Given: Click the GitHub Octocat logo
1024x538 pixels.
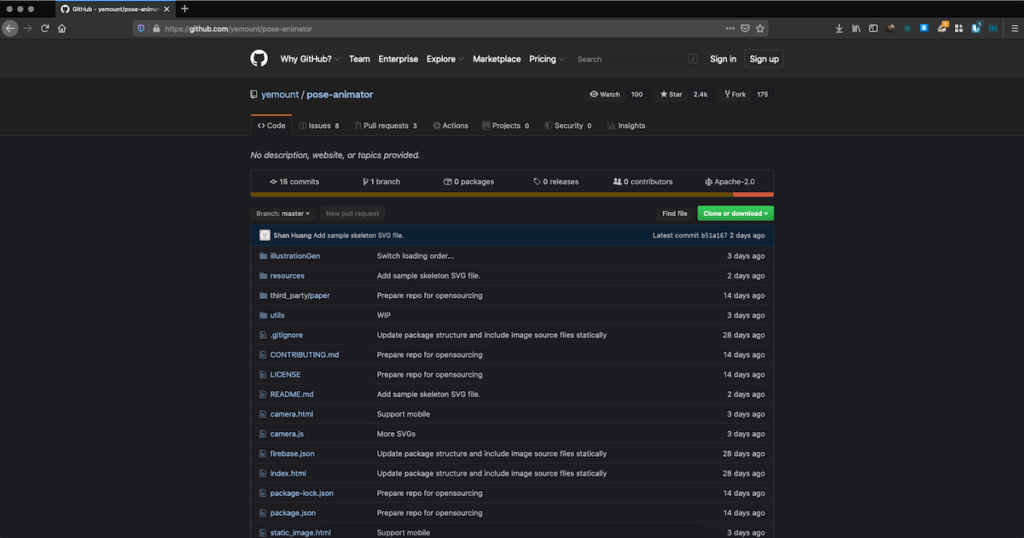Looking at the screenshot, I should click(x=259, y=59).
